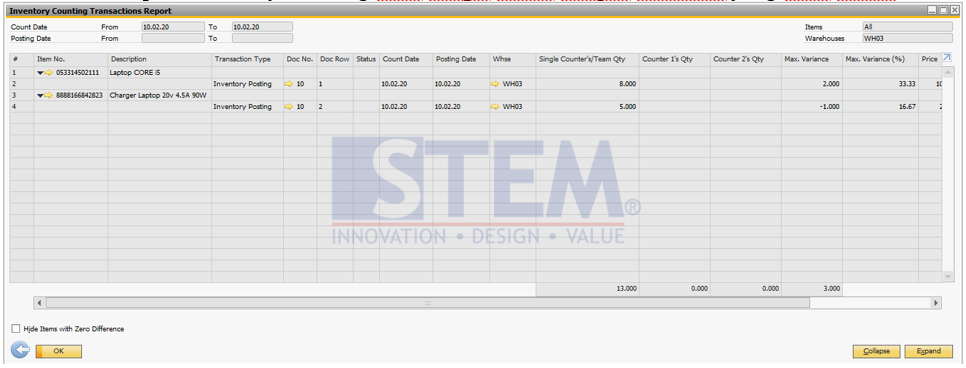
Task: Open WH03 warehouse link arrow in row 4
Action: click(x=496, y=107)
